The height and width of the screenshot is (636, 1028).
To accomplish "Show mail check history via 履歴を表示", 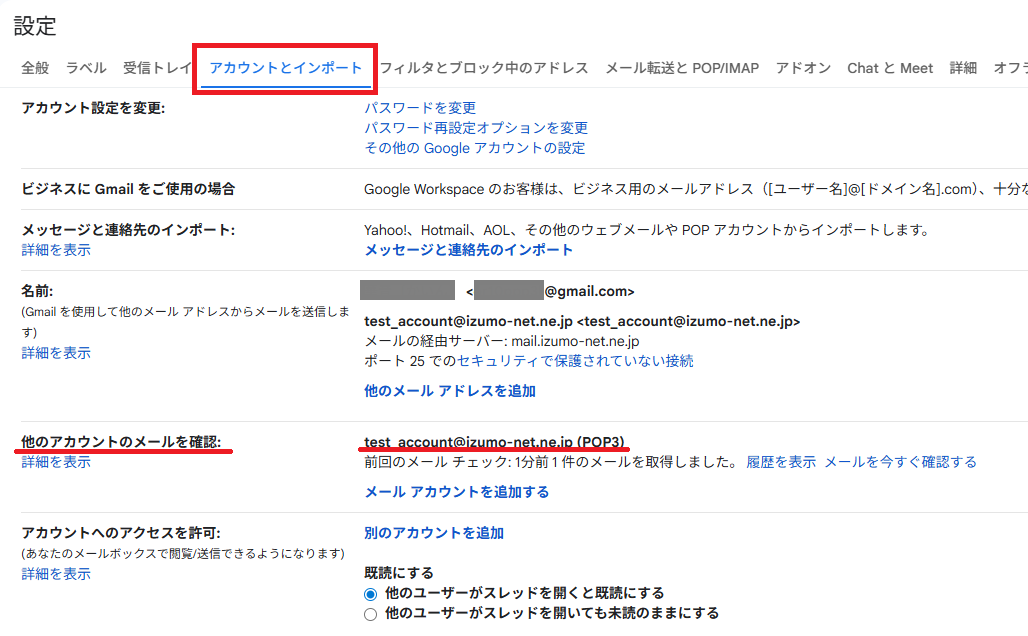I will click(781, 462).
